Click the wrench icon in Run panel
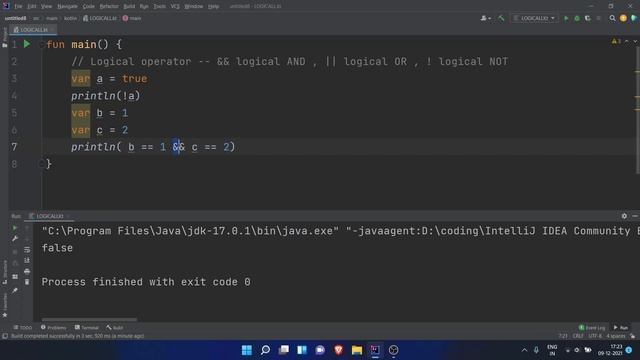 [x=15, y=238]
